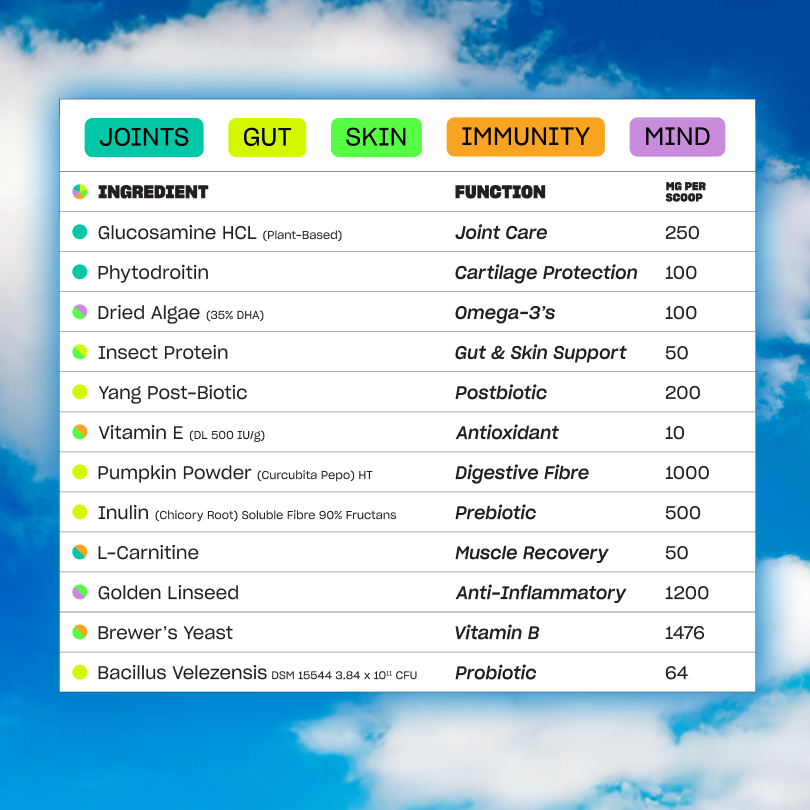Click the dot beside Brewer's Yeast
The image size is (810, 810).
click(x=80, y=633)
